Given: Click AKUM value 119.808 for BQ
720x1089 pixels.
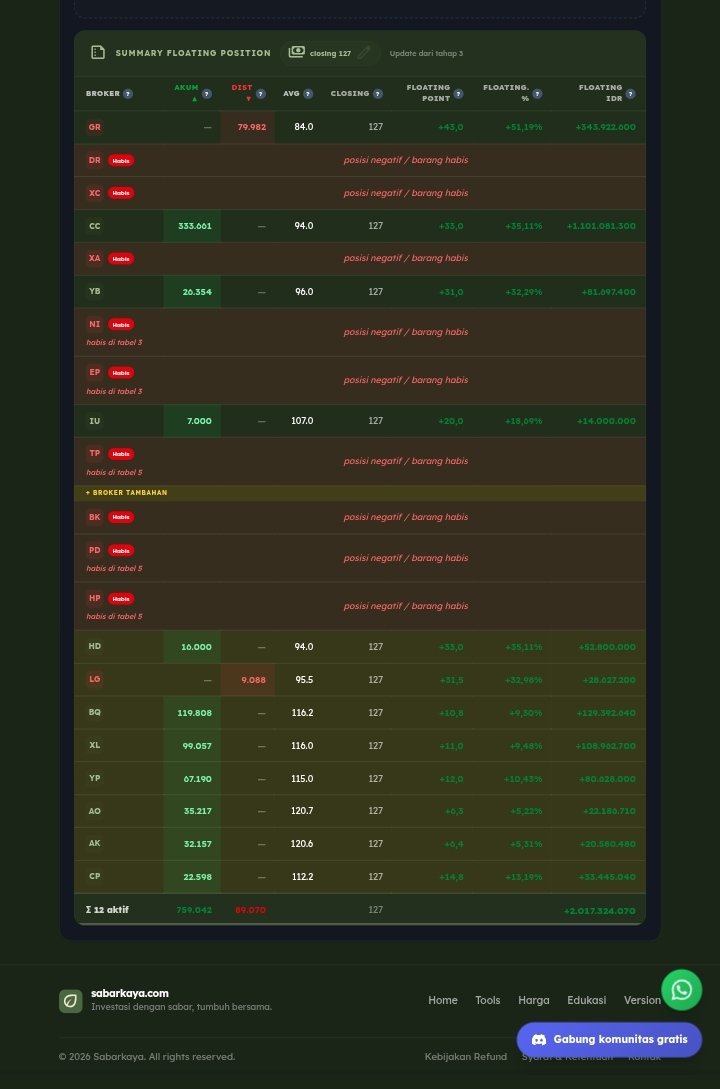Looking at the screenshot, I should pos(192,713).
